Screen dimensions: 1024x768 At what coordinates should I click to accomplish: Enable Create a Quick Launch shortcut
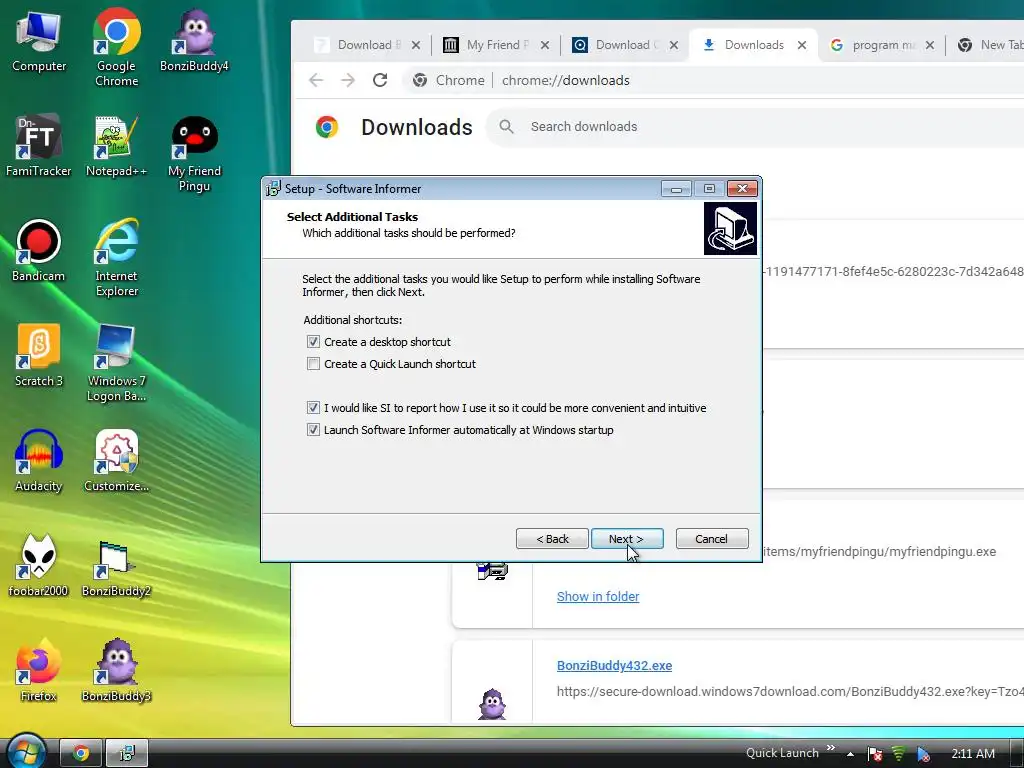pos(313,364)
